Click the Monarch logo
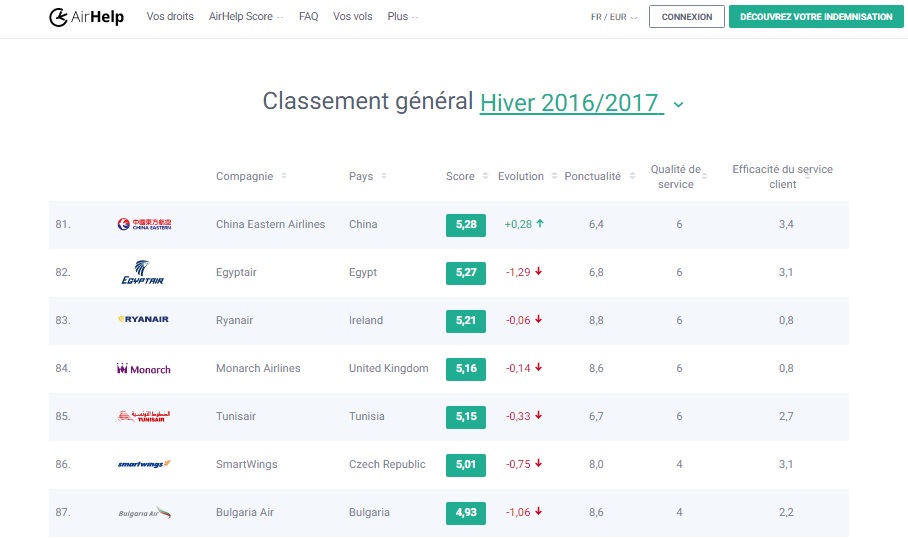Screen dimensions: 908x539 (x=144, y=369)
